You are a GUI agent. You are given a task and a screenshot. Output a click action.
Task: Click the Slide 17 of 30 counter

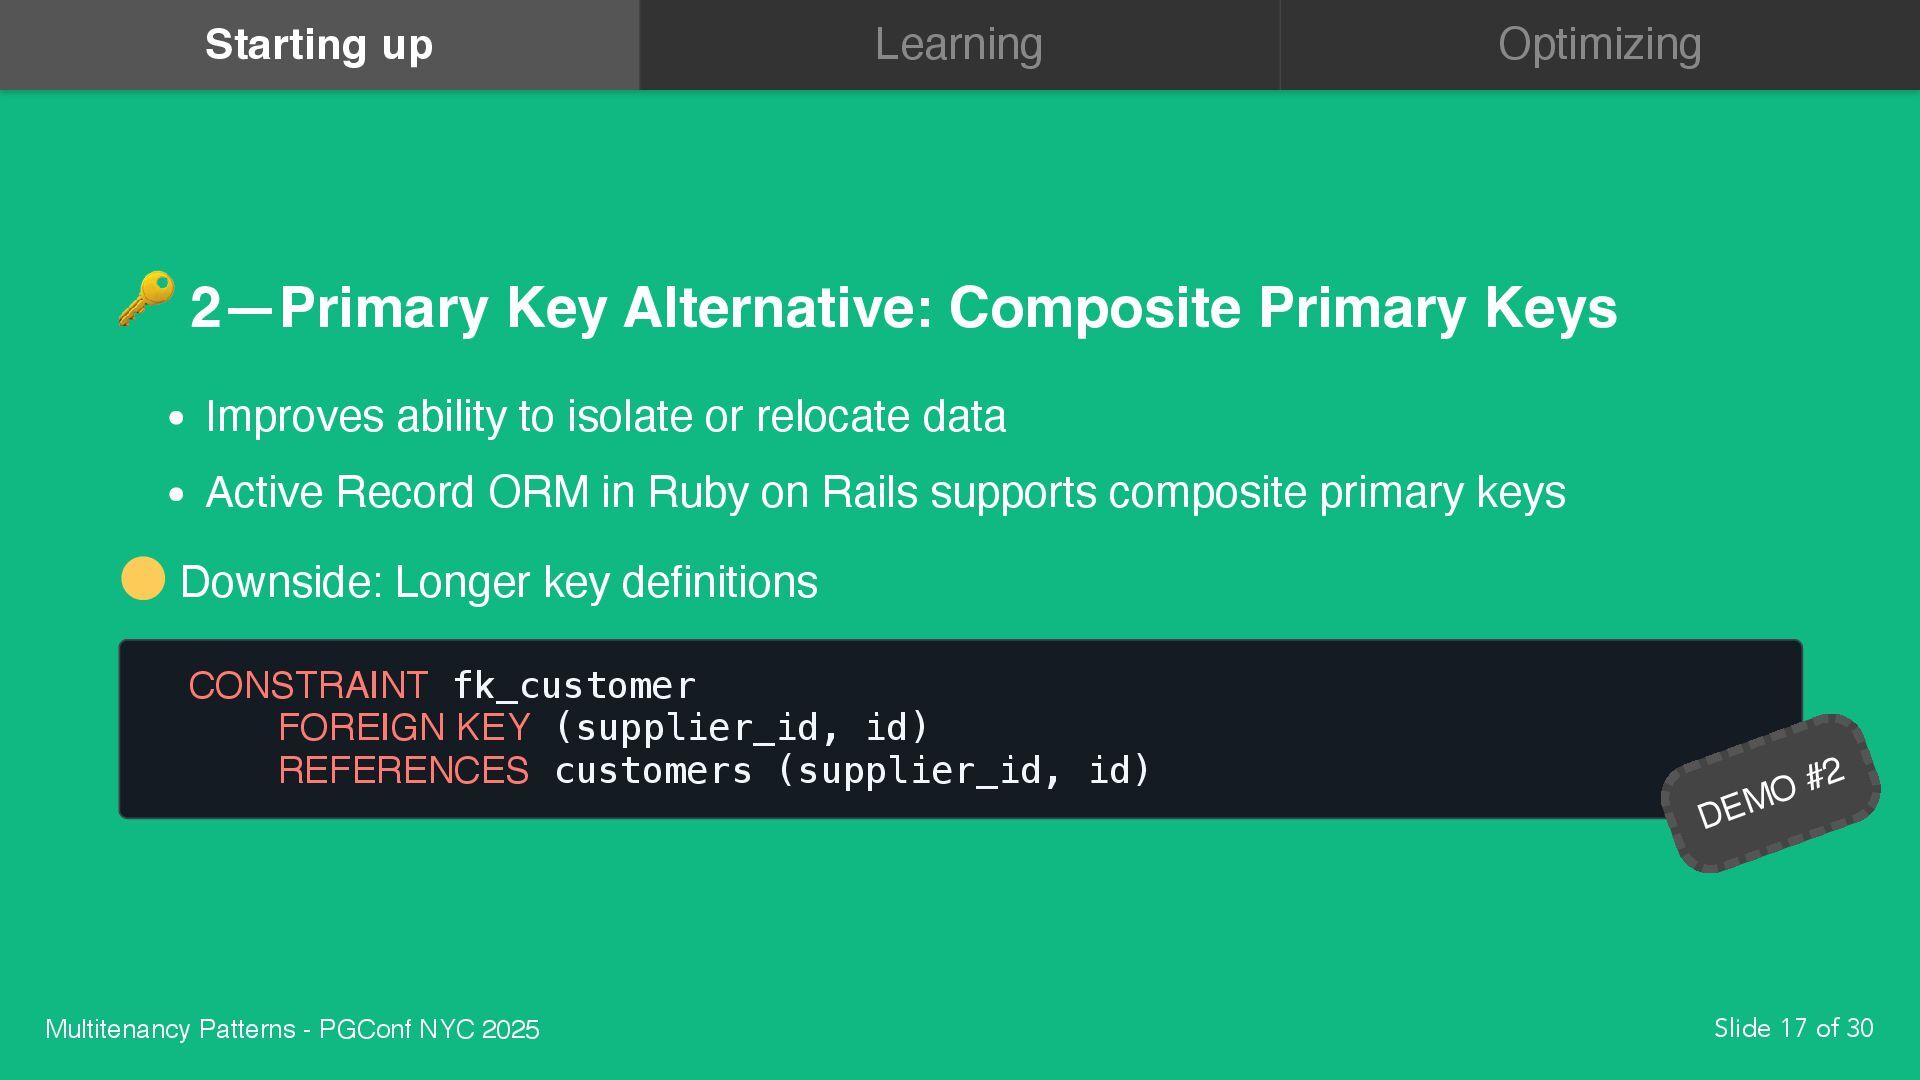pos(1793,1028)
